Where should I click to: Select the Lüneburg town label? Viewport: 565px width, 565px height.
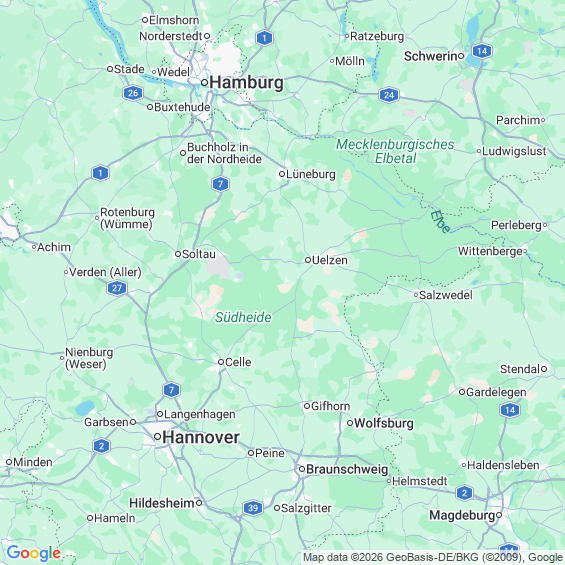tap(311, 174)
